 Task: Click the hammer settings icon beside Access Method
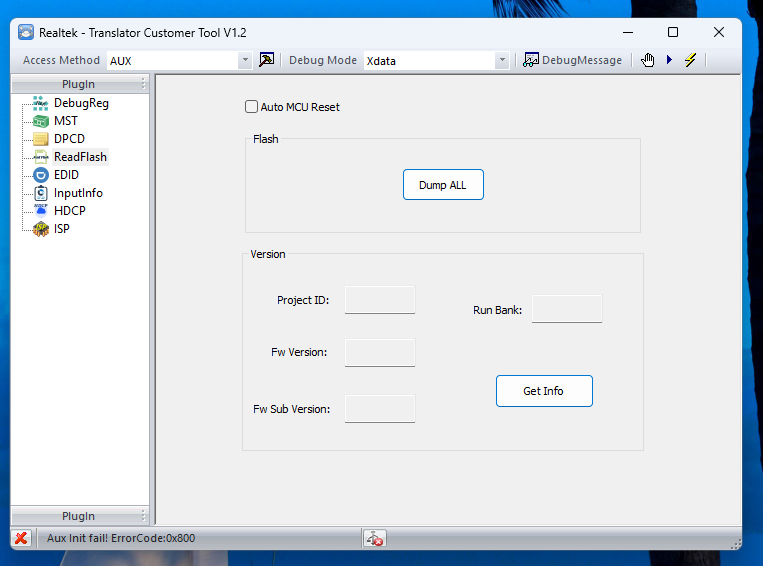pos(266,60)
